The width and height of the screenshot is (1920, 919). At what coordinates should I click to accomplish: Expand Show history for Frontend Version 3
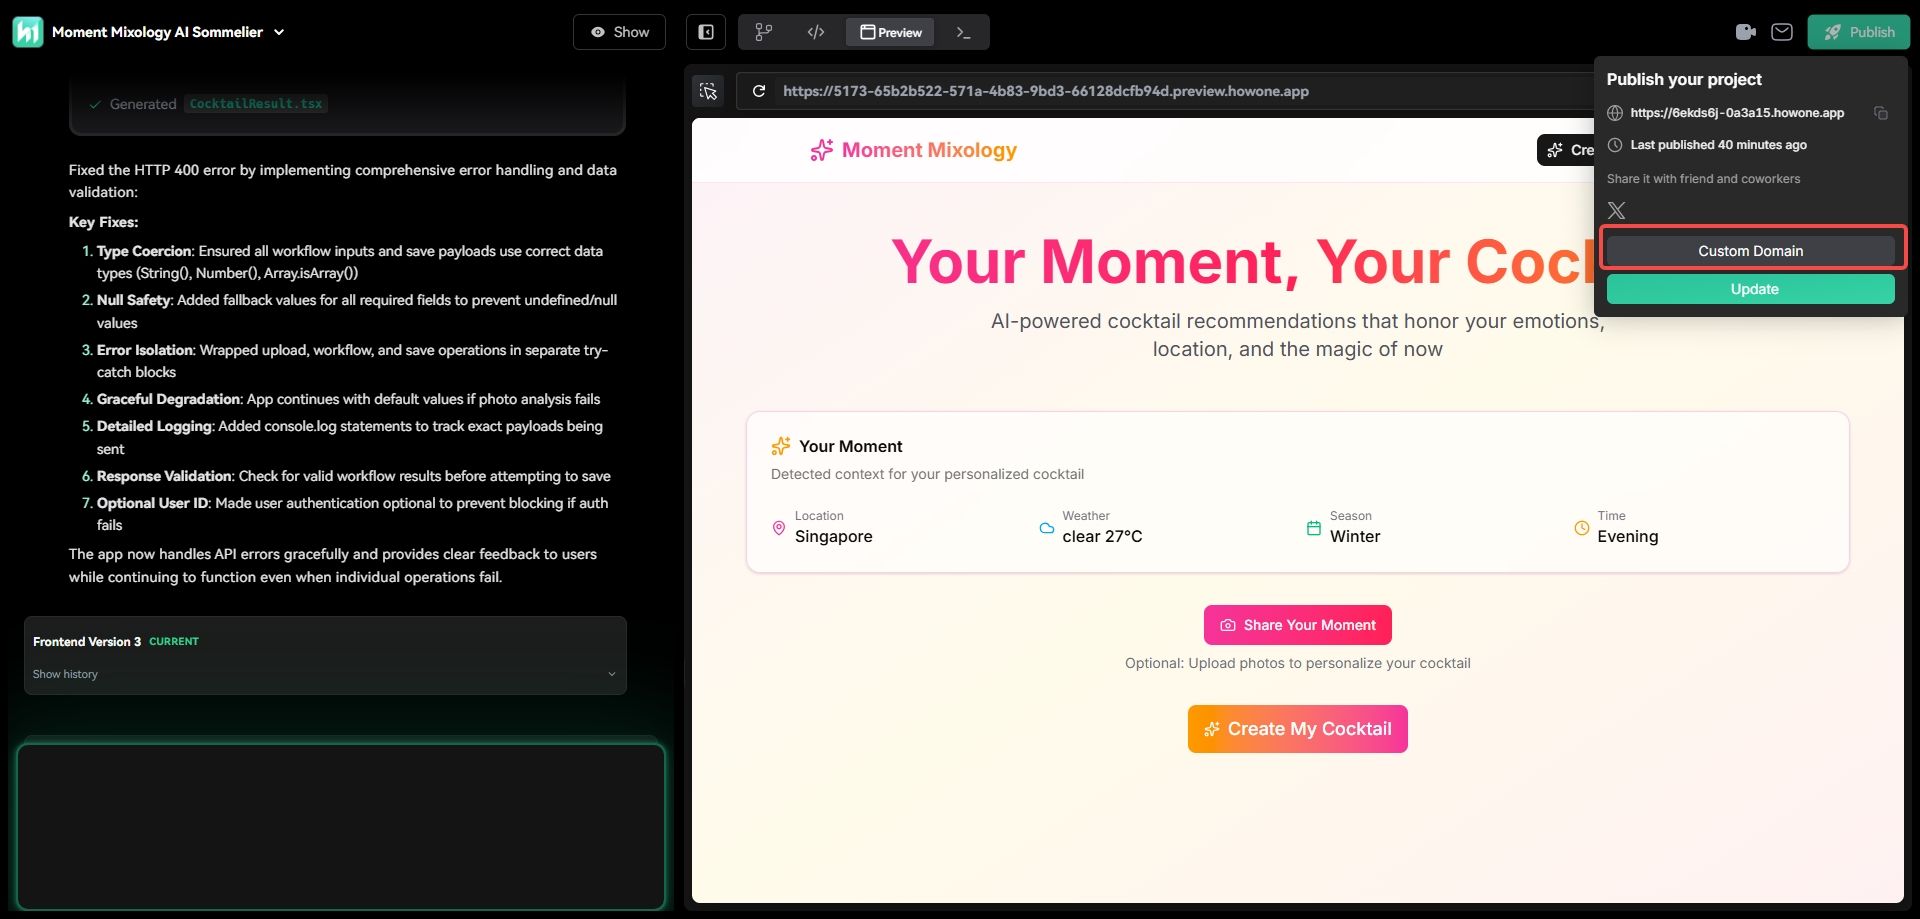(324, 674)
